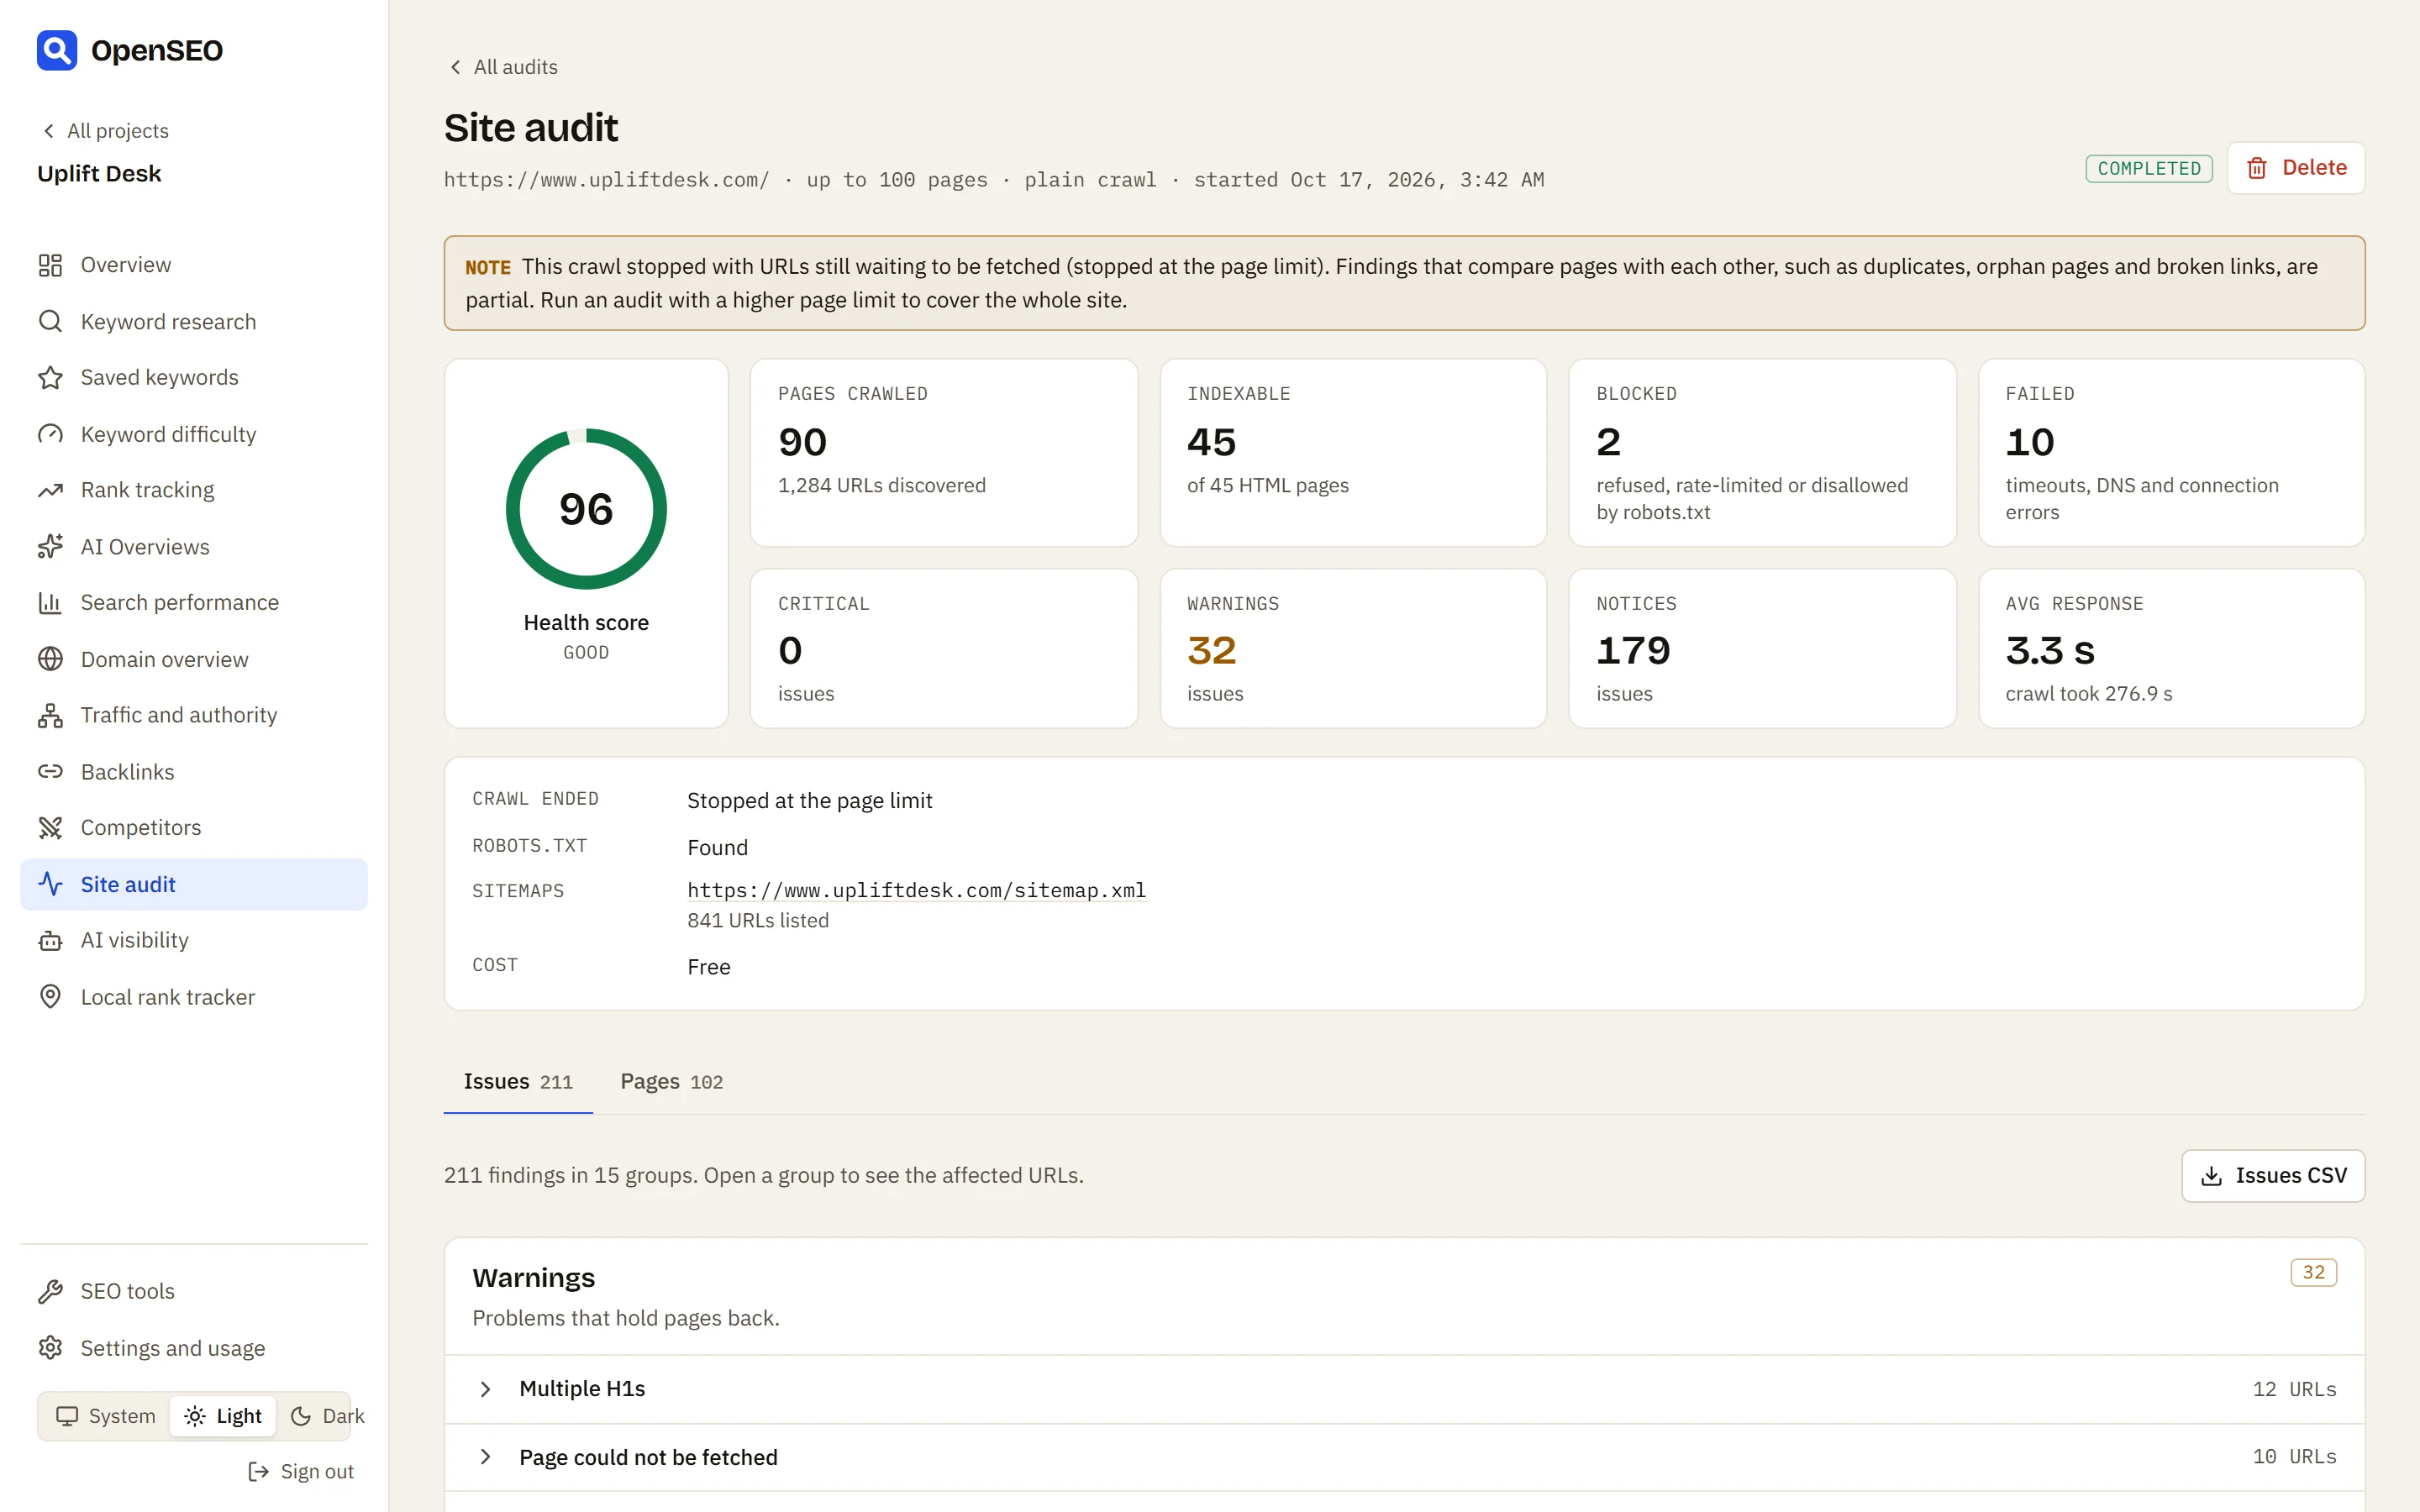Click the Local rank tracker pin icon
The width and height of the screenshot is (2420, 1512).
[50, 996]
